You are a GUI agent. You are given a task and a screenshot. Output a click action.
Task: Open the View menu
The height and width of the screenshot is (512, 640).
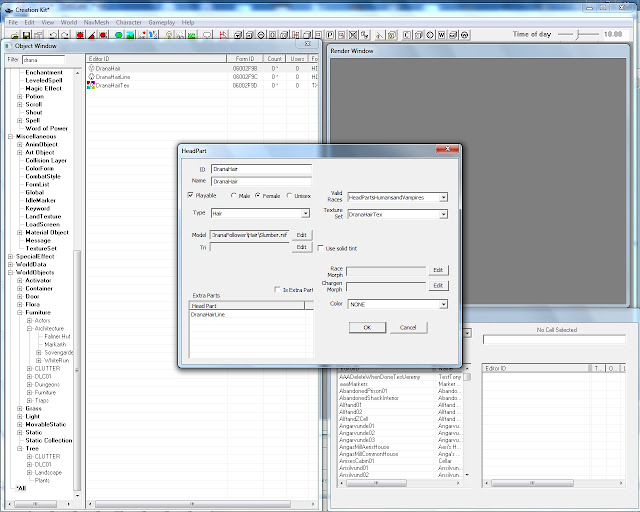coord(47,22)
